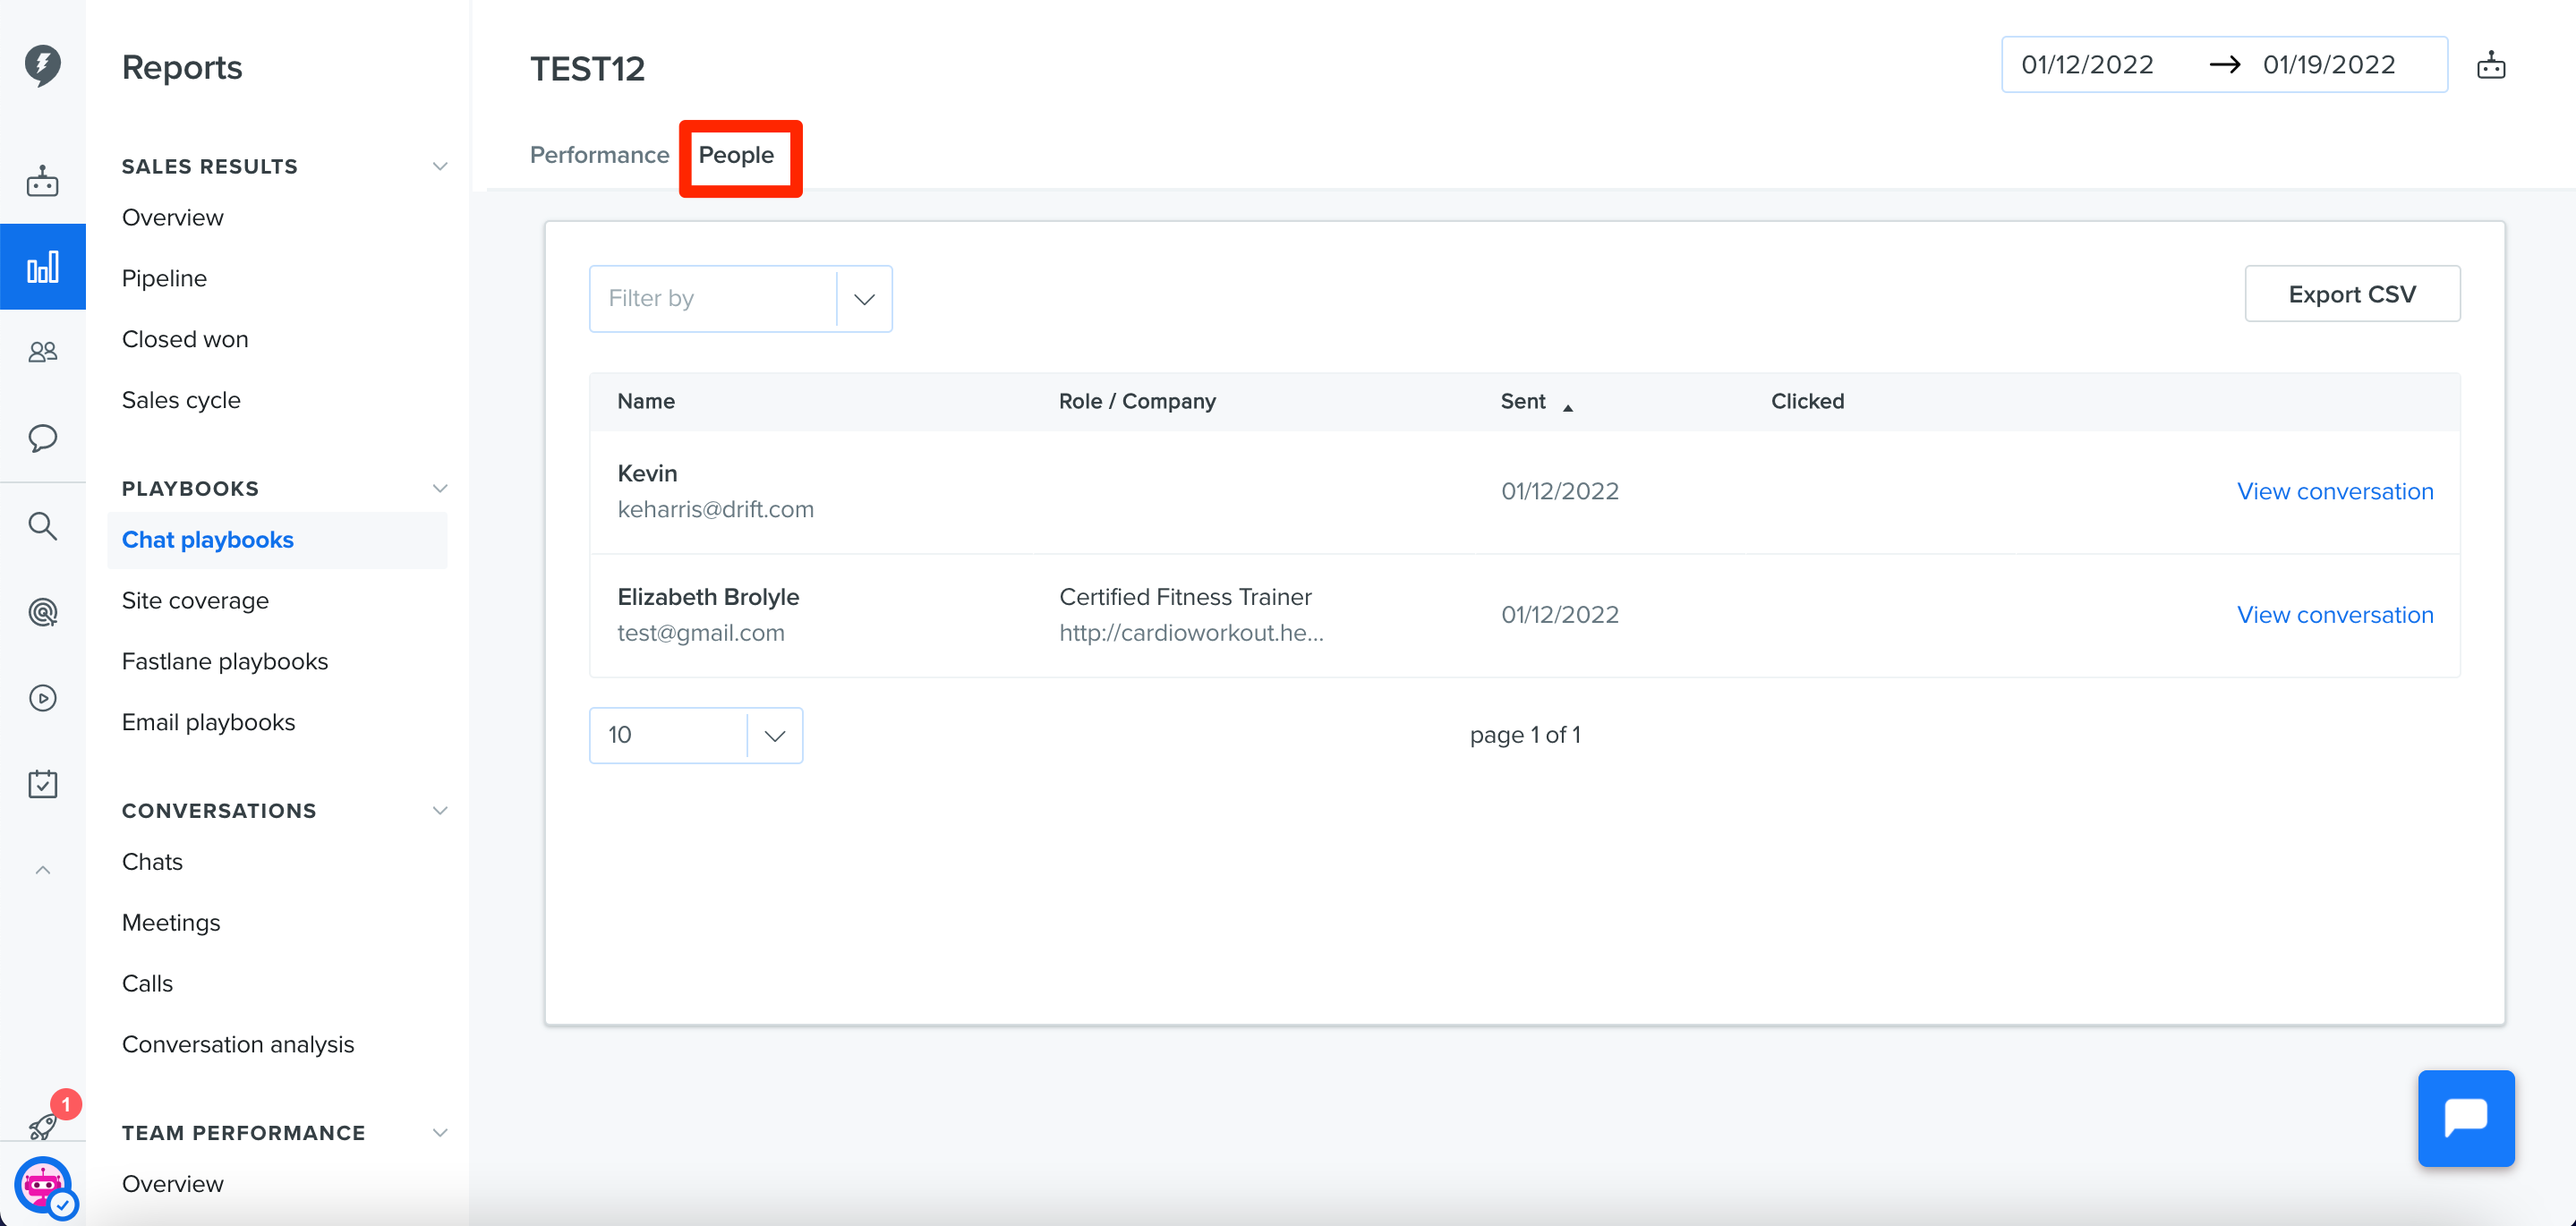Collapse the Team Performance section
Image resolution: width=2576 pixels, height=1226 pixels.
pos(439,1132)
